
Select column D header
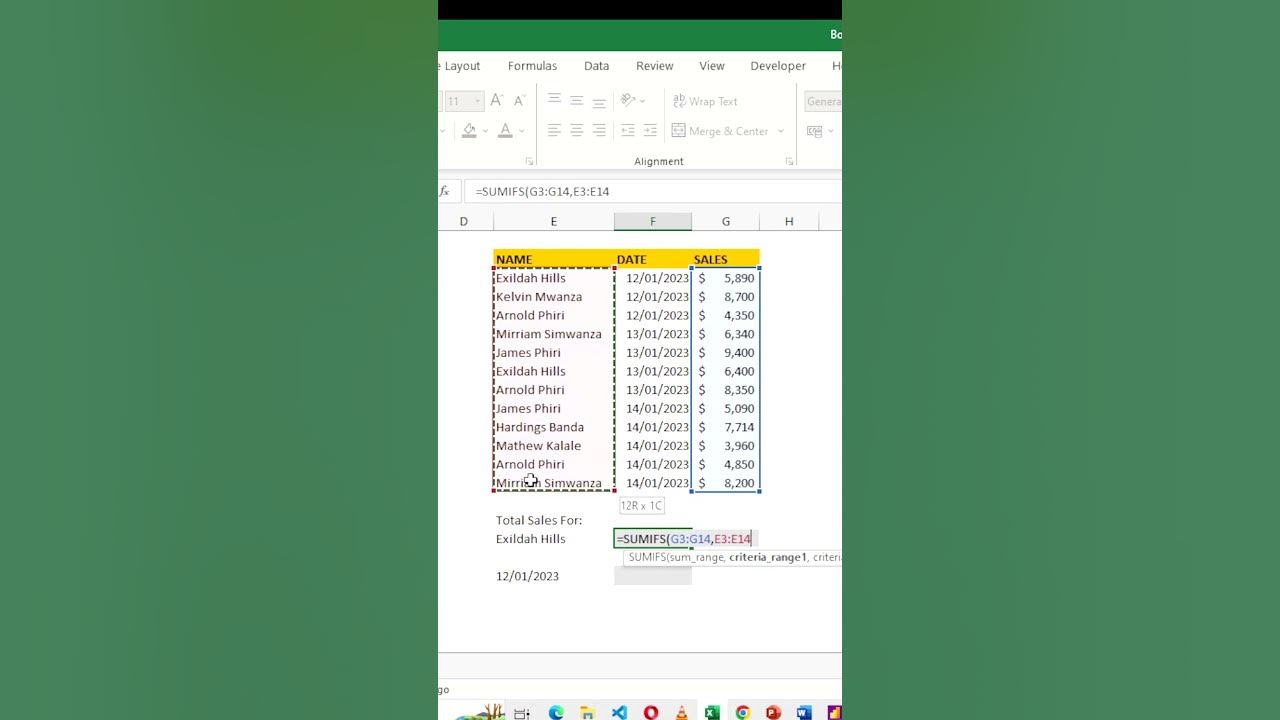(464, 221)
